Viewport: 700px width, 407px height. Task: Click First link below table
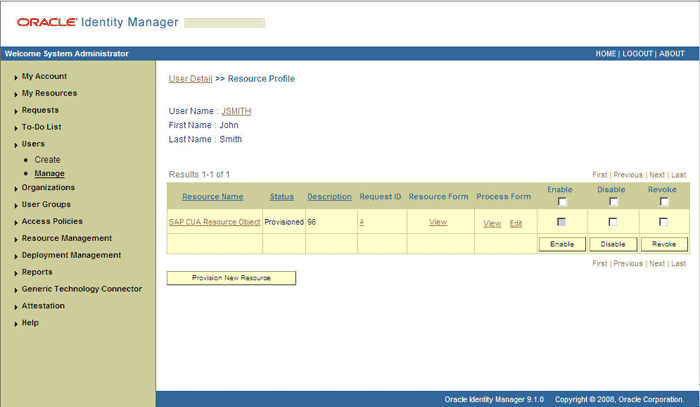click(x=600, y=264)
